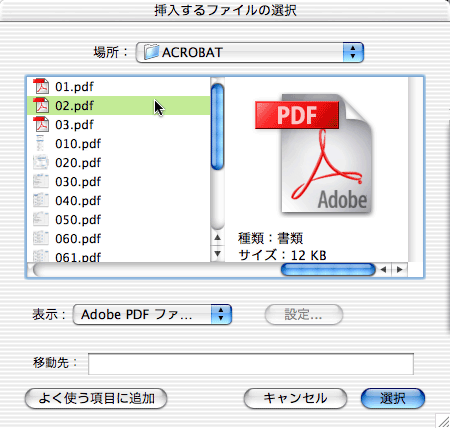
Task: Click the ACROBAT folder icon in location popup
Action: click(x=151, y=52)
